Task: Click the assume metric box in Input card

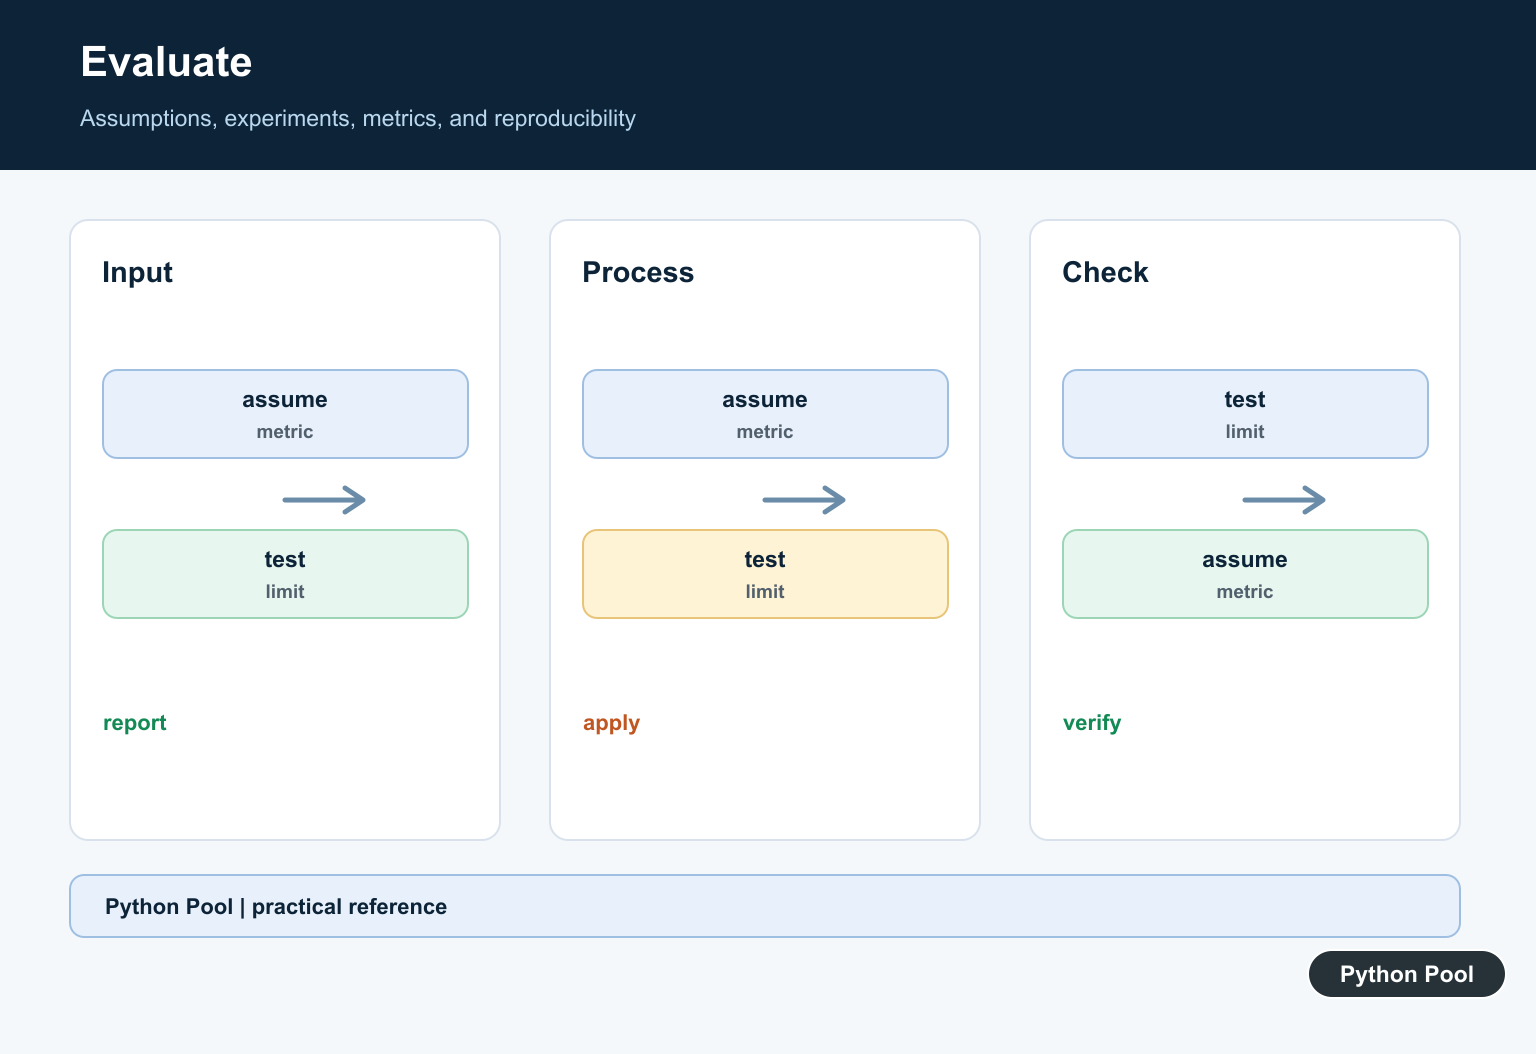Action: [x=285, y=414]
